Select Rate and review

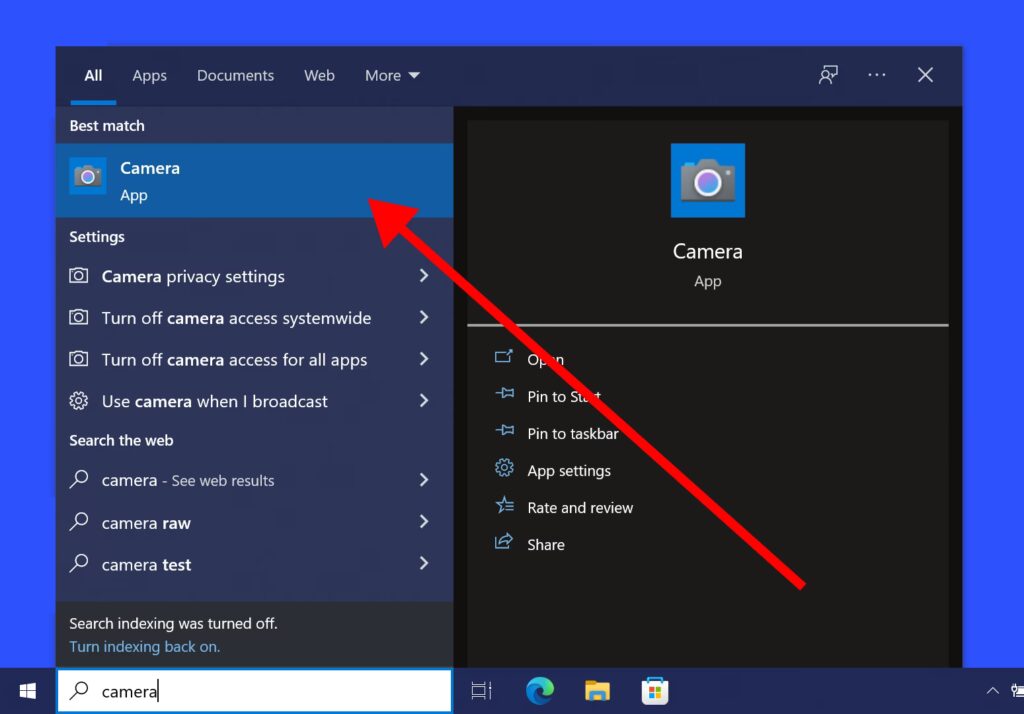580,508
